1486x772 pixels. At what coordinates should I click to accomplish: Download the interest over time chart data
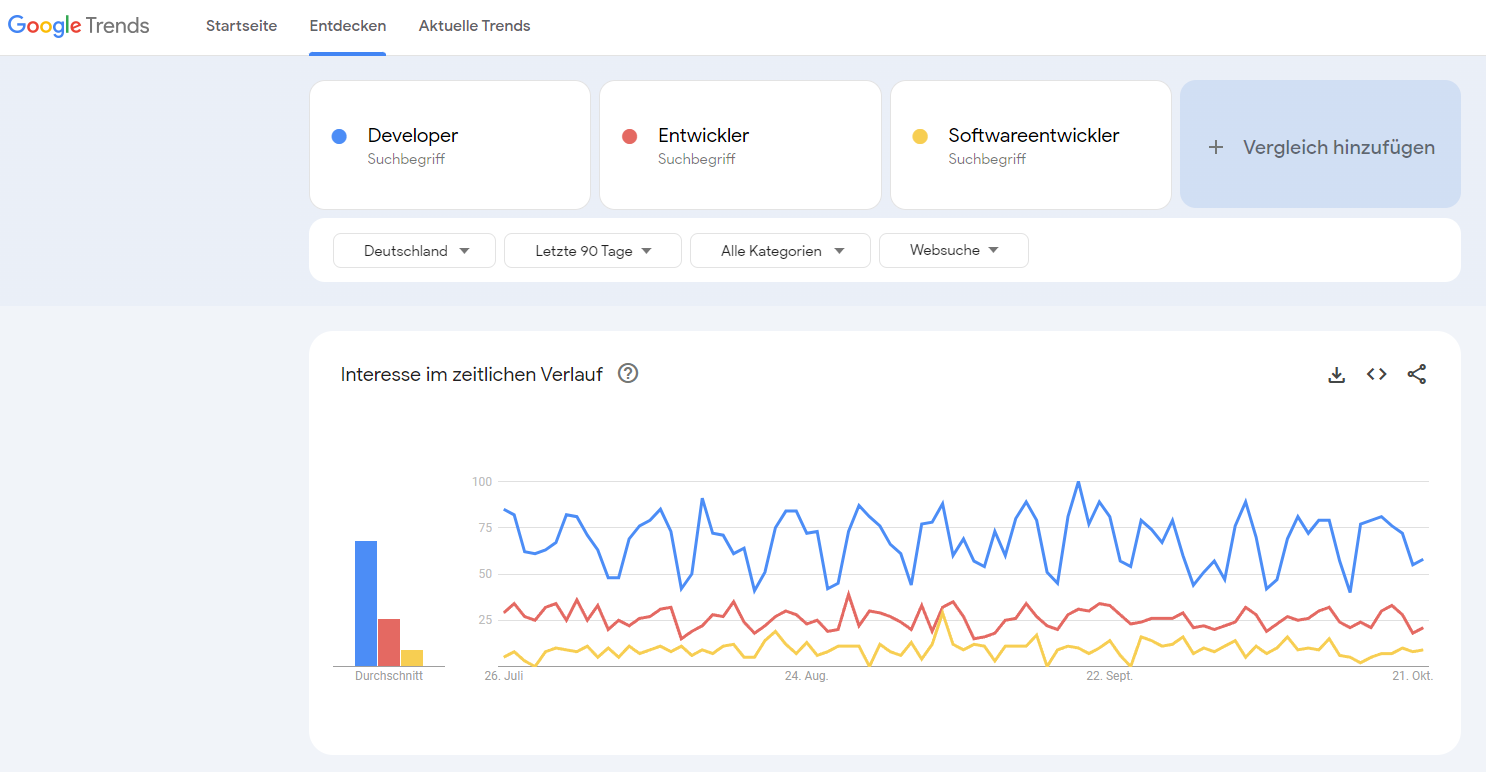coord(1336,375)
